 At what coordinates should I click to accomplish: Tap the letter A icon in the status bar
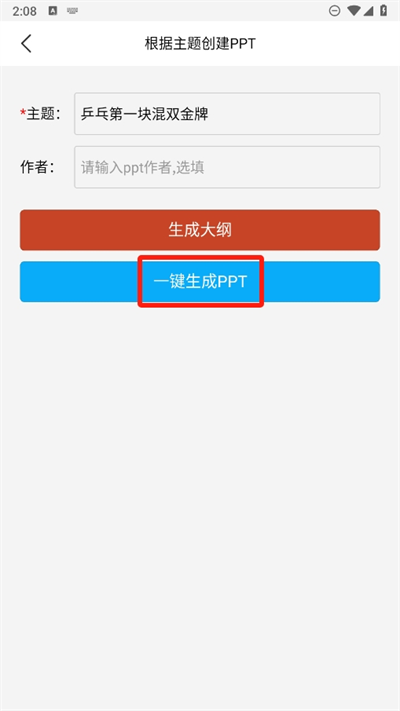(53, 11)
